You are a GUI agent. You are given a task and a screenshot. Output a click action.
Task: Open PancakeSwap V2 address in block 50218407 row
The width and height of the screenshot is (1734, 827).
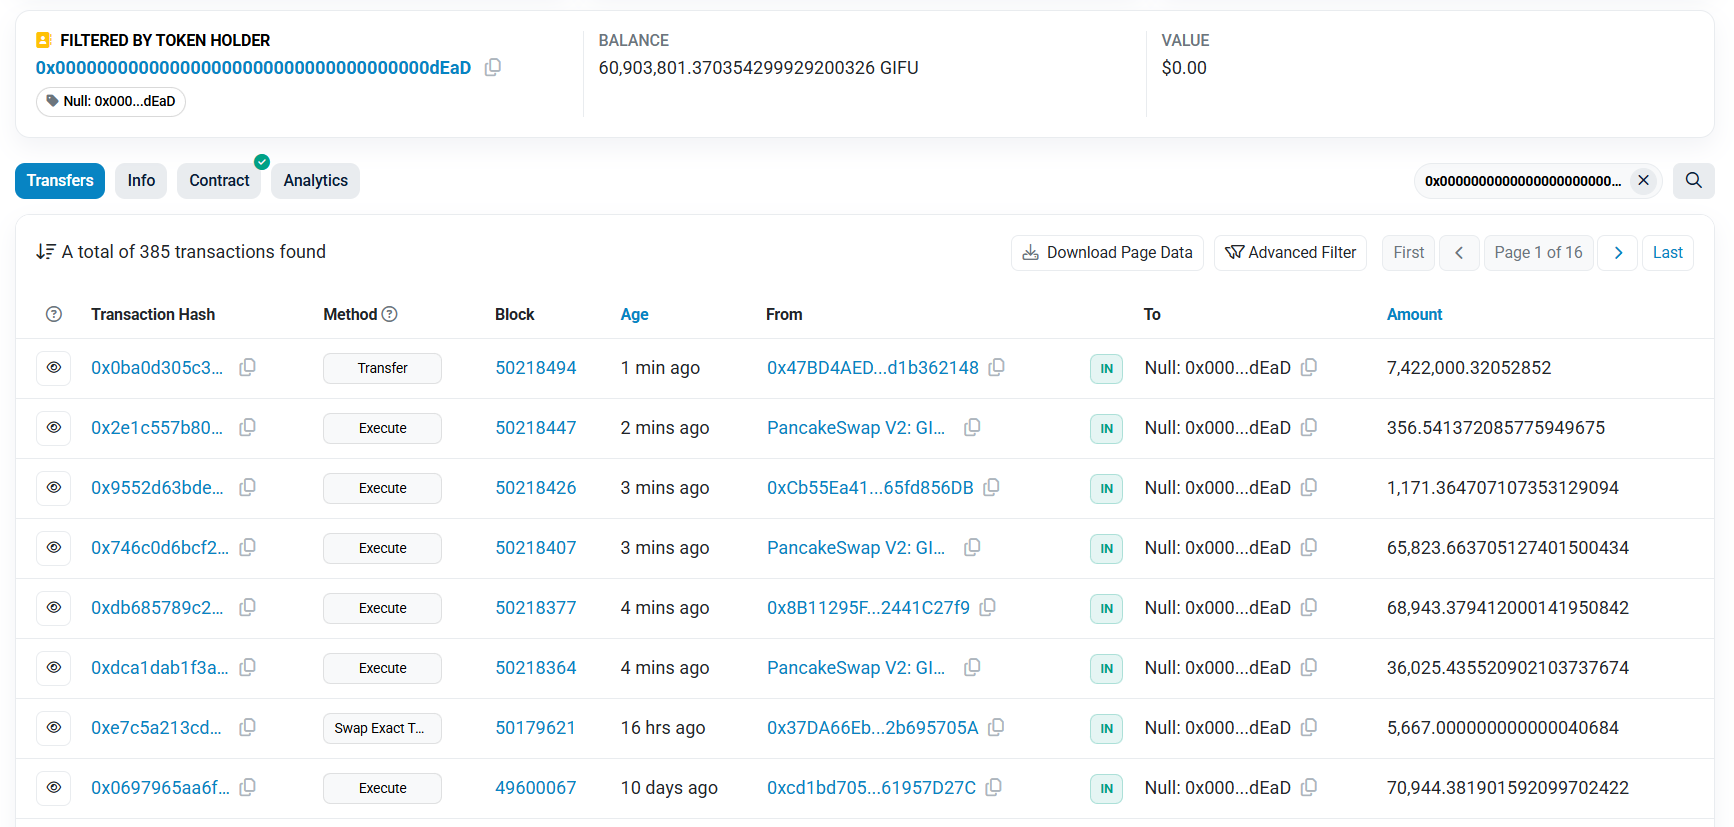point(856,548)
